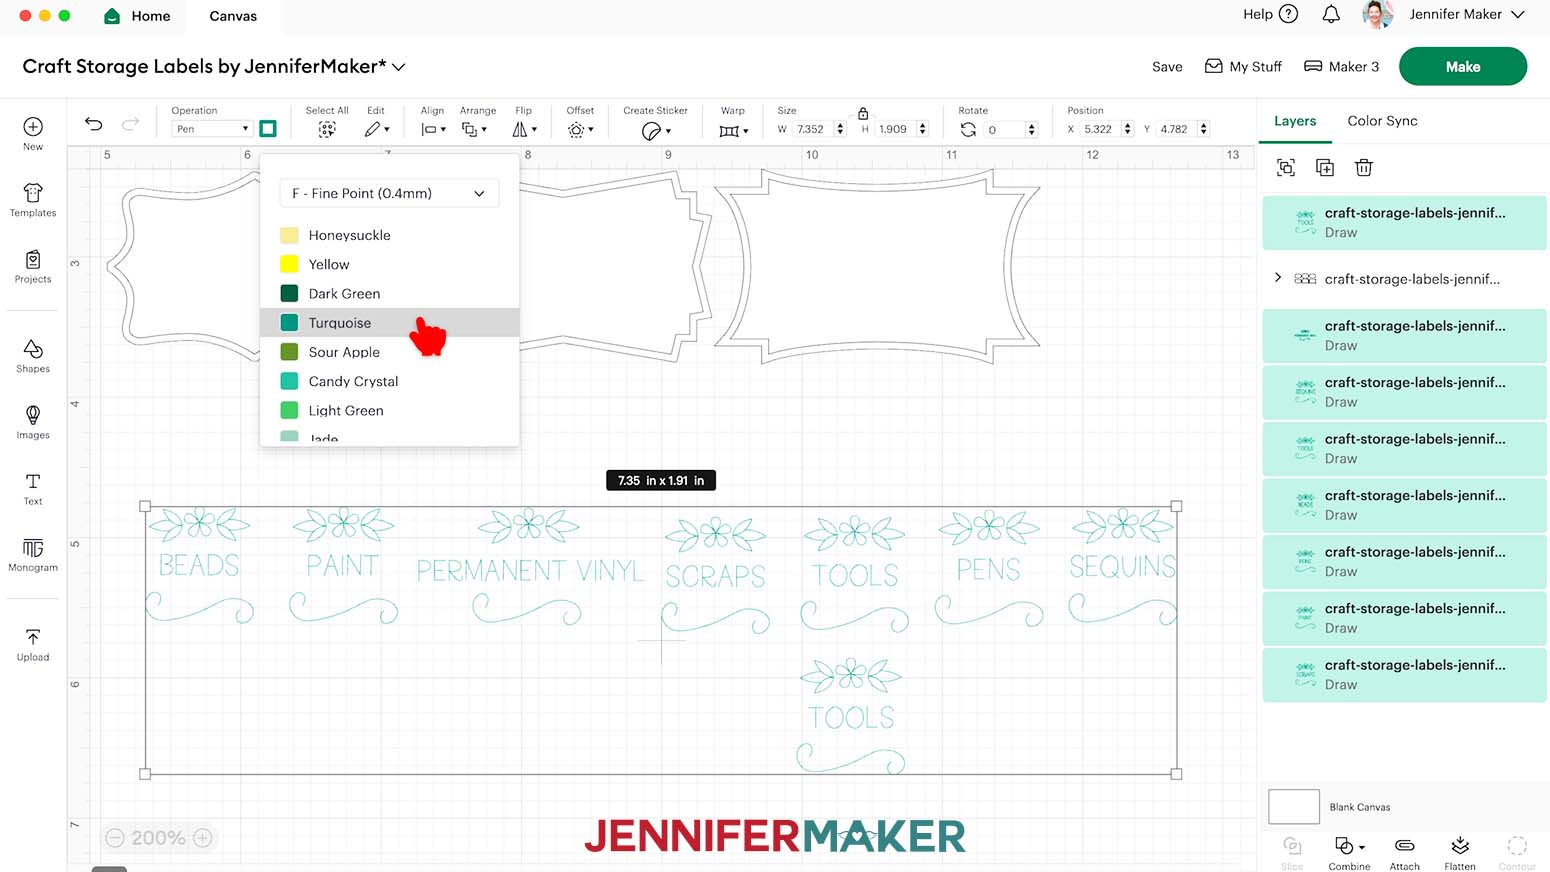Viewport: 1550px width, 872px height.
Task: Group selected layers icon in Layers panel
Action: click(x=1286, y=168)
